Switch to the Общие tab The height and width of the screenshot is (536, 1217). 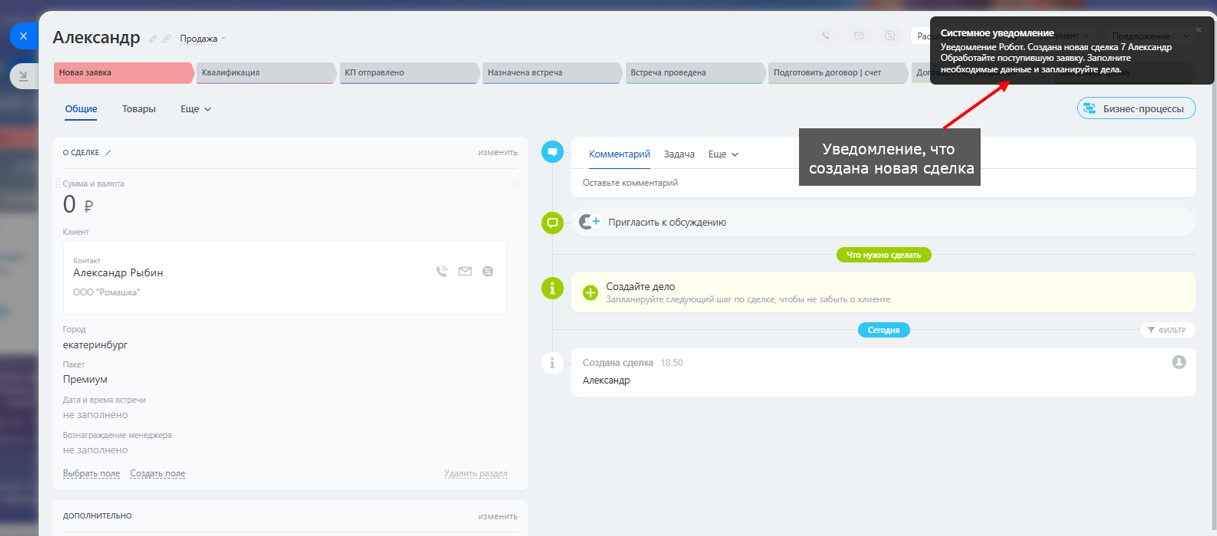click(81, 109)
